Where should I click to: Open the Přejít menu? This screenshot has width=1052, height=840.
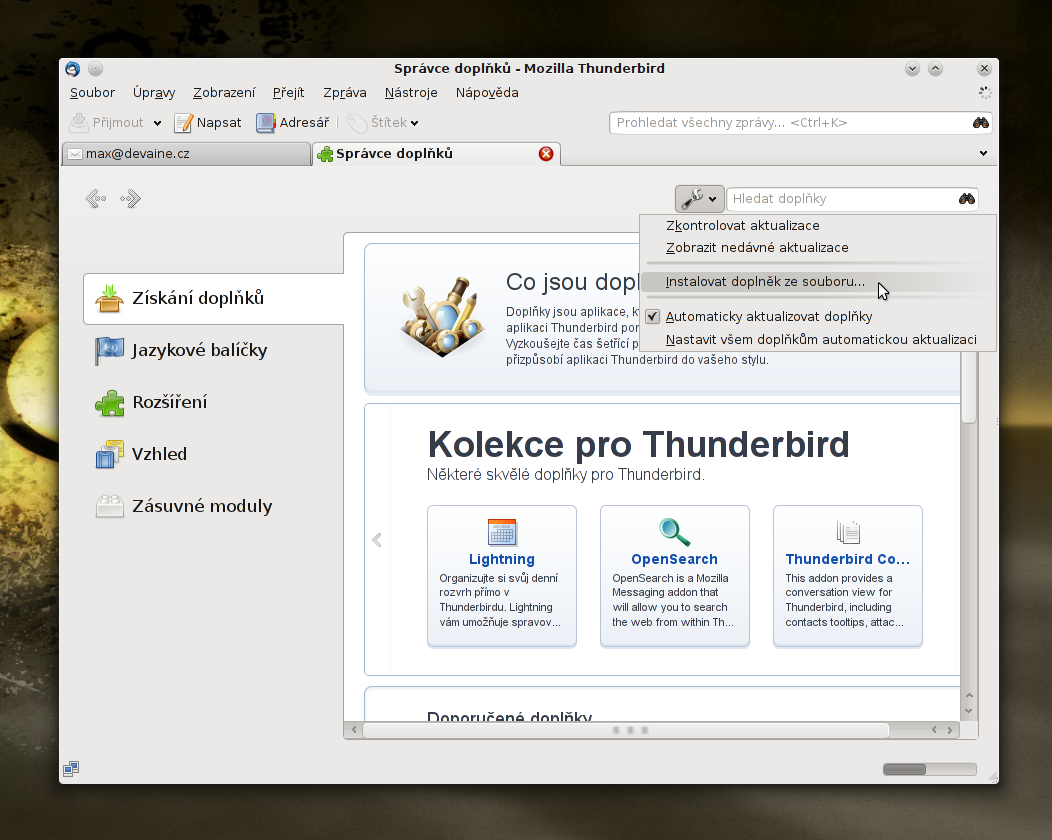coord(288,93)
